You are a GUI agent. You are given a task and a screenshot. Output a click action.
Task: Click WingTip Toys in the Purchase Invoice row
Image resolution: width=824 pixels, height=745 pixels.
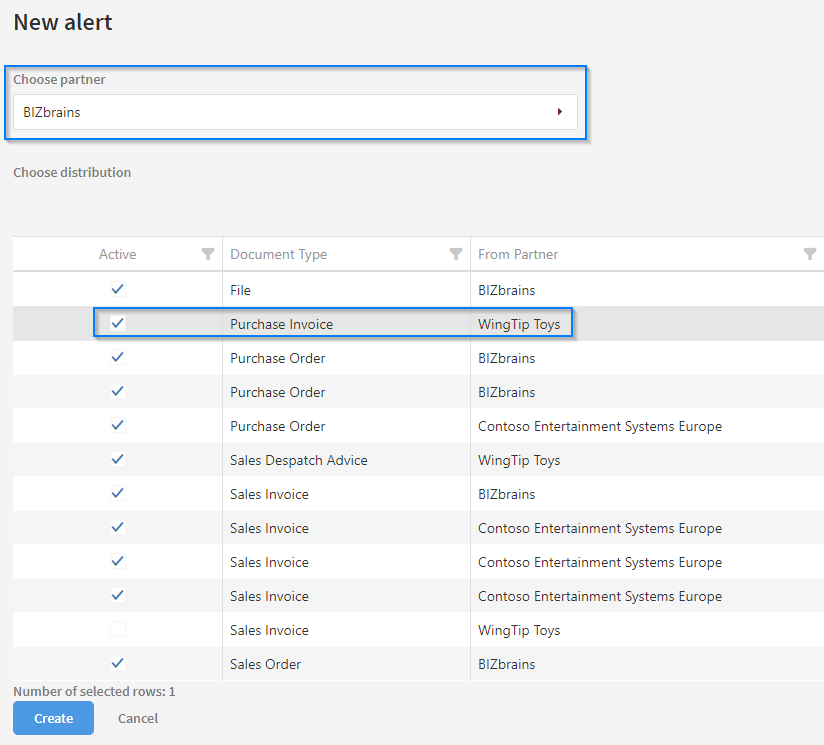519,324
